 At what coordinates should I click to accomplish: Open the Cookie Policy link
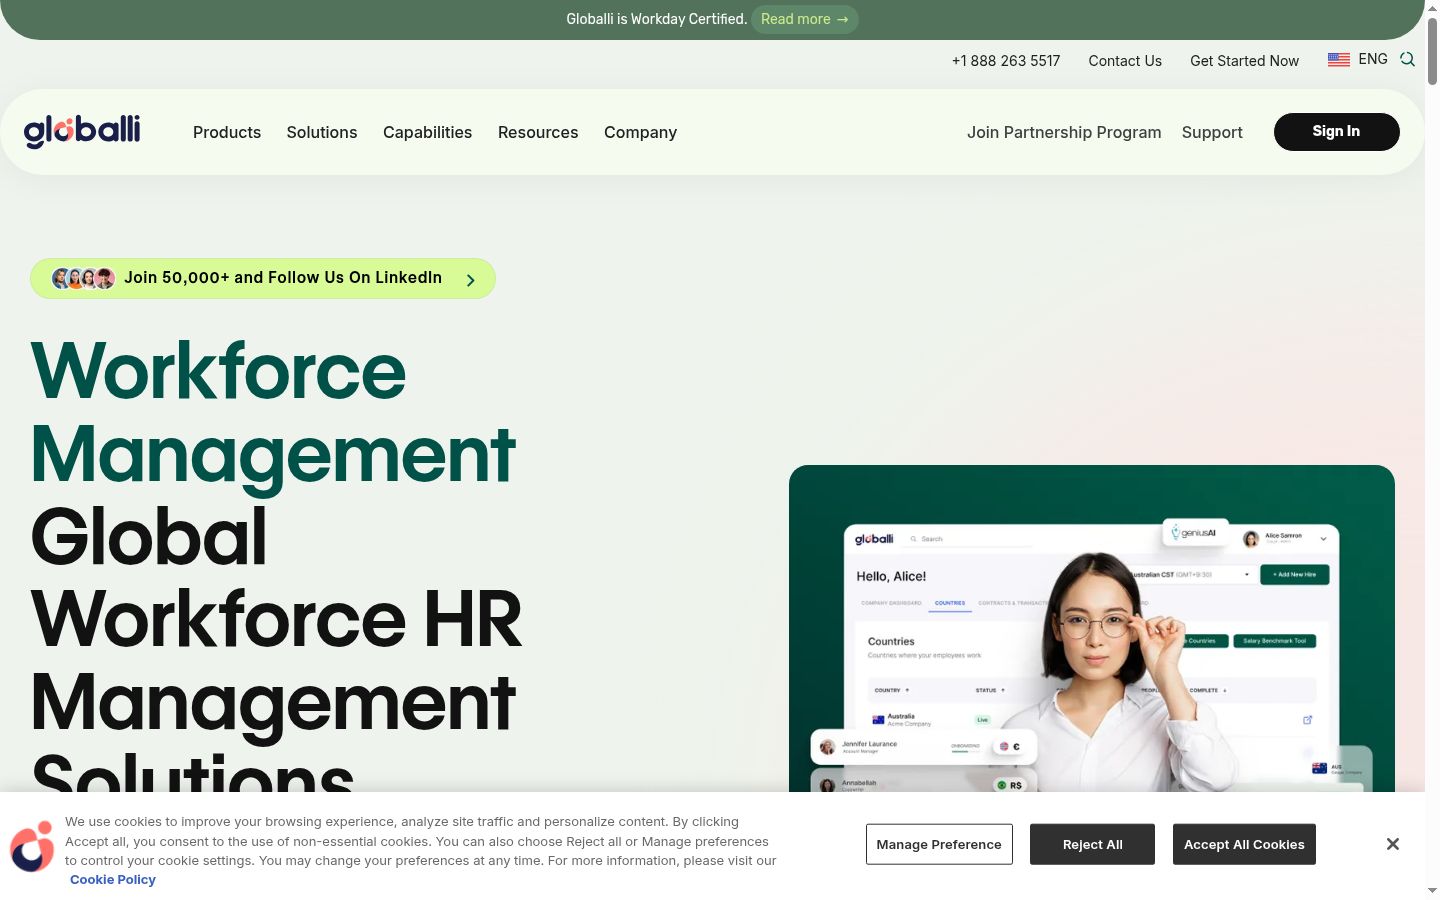[113, 880]
